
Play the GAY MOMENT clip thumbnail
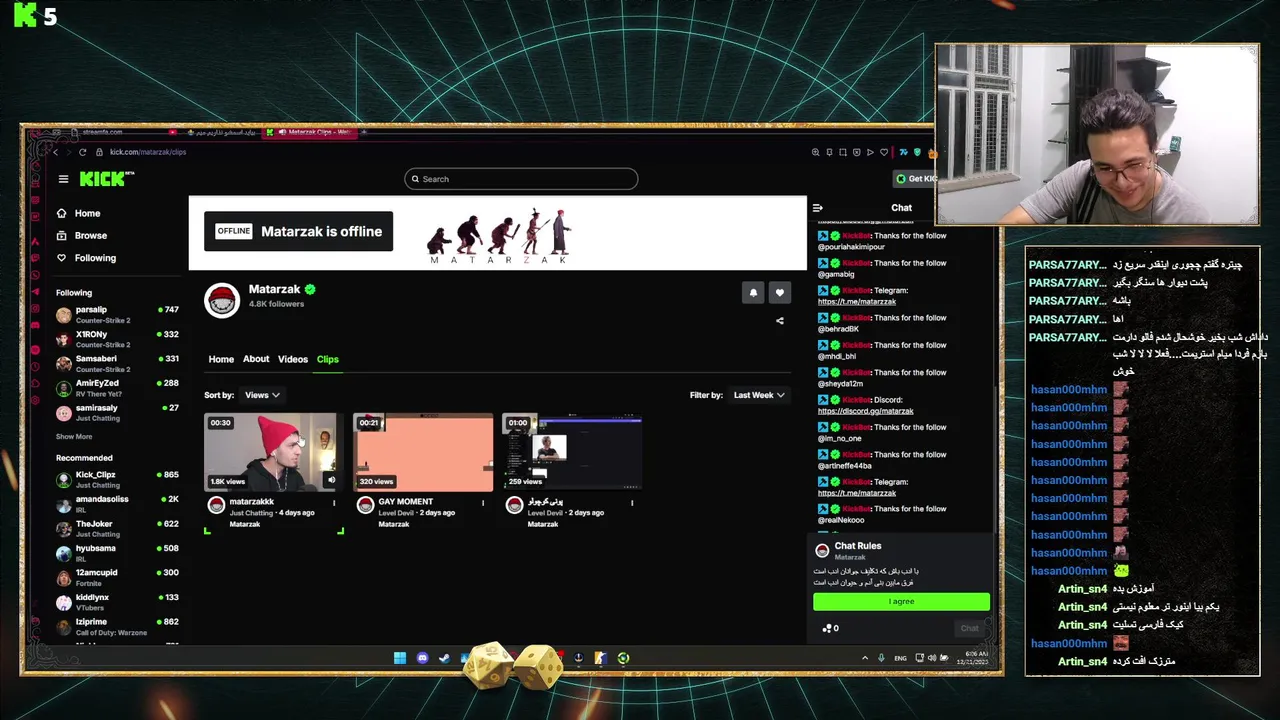click(x=423, y=452)
